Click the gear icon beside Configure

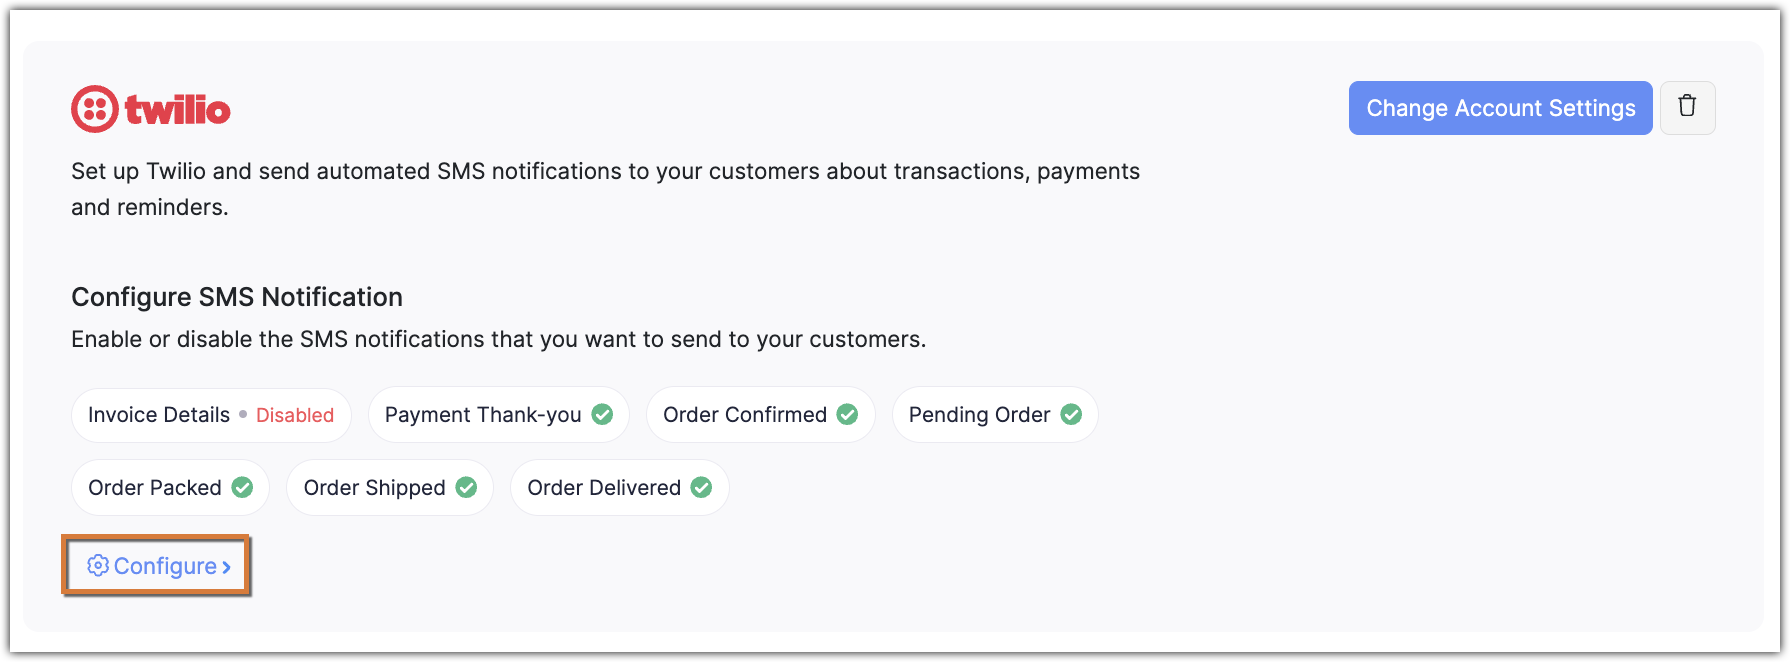pos(98,566)
